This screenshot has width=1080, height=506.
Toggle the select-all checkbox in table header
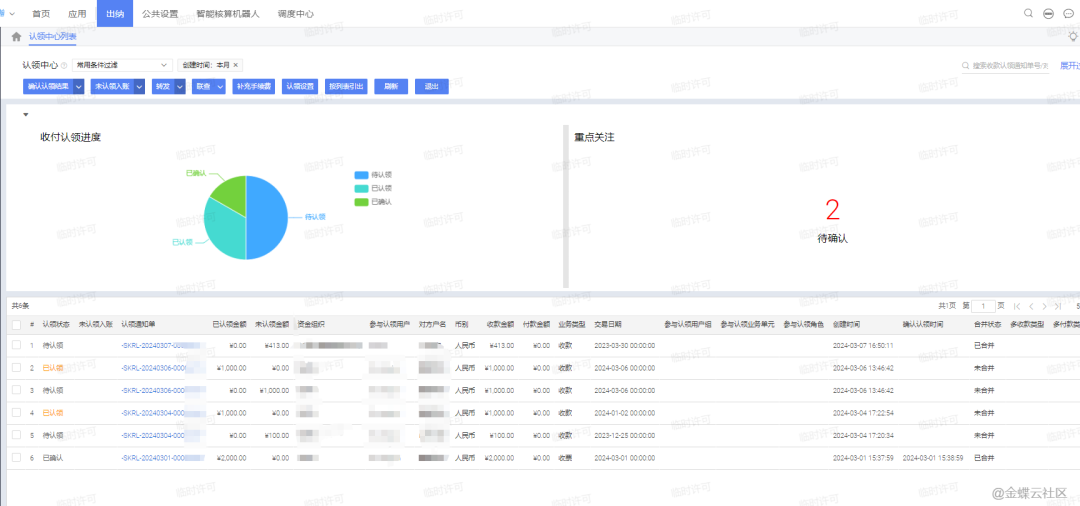[16, 325]
